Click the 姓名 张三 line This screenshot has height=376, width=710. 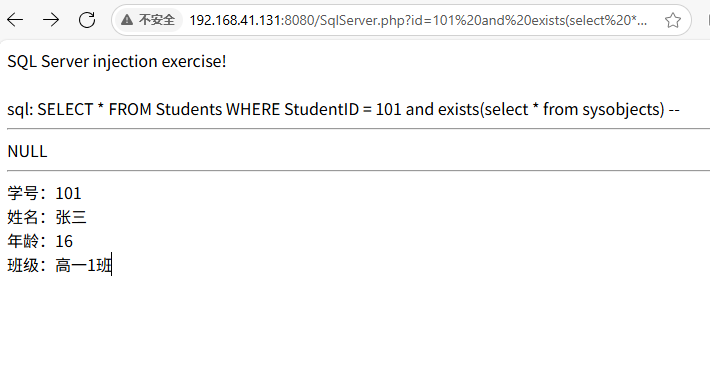tap(47, 217)
